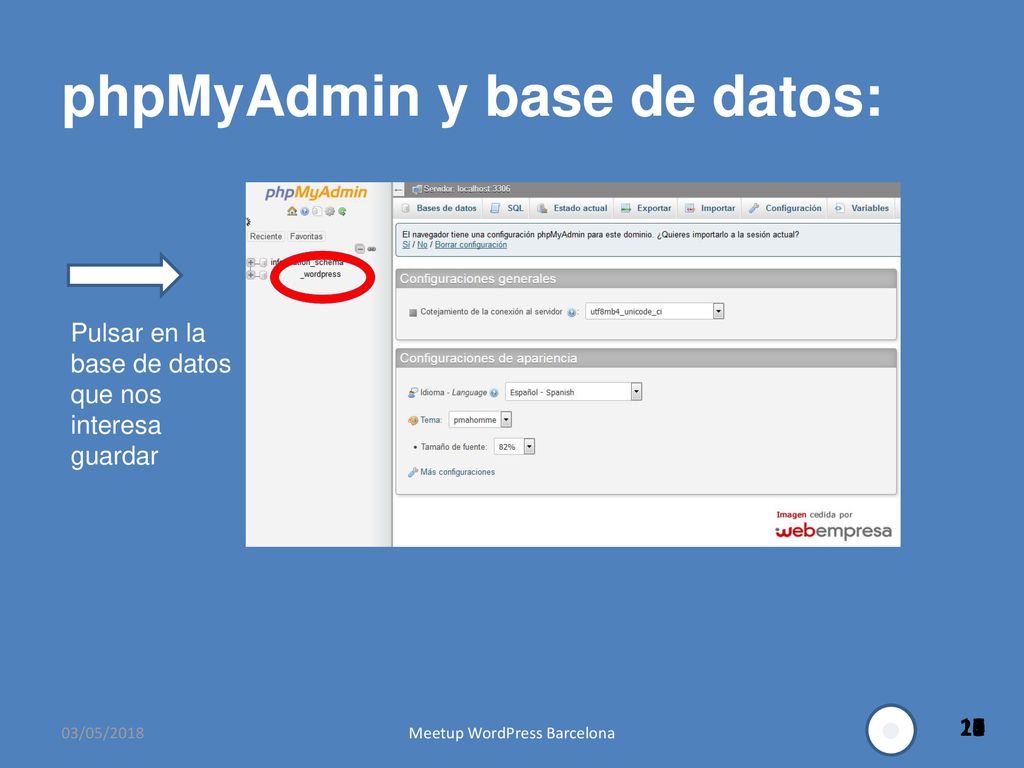Click the Tamaño de fuente label
Viewport: 1024px width, 768px height.
click(454, 447)
